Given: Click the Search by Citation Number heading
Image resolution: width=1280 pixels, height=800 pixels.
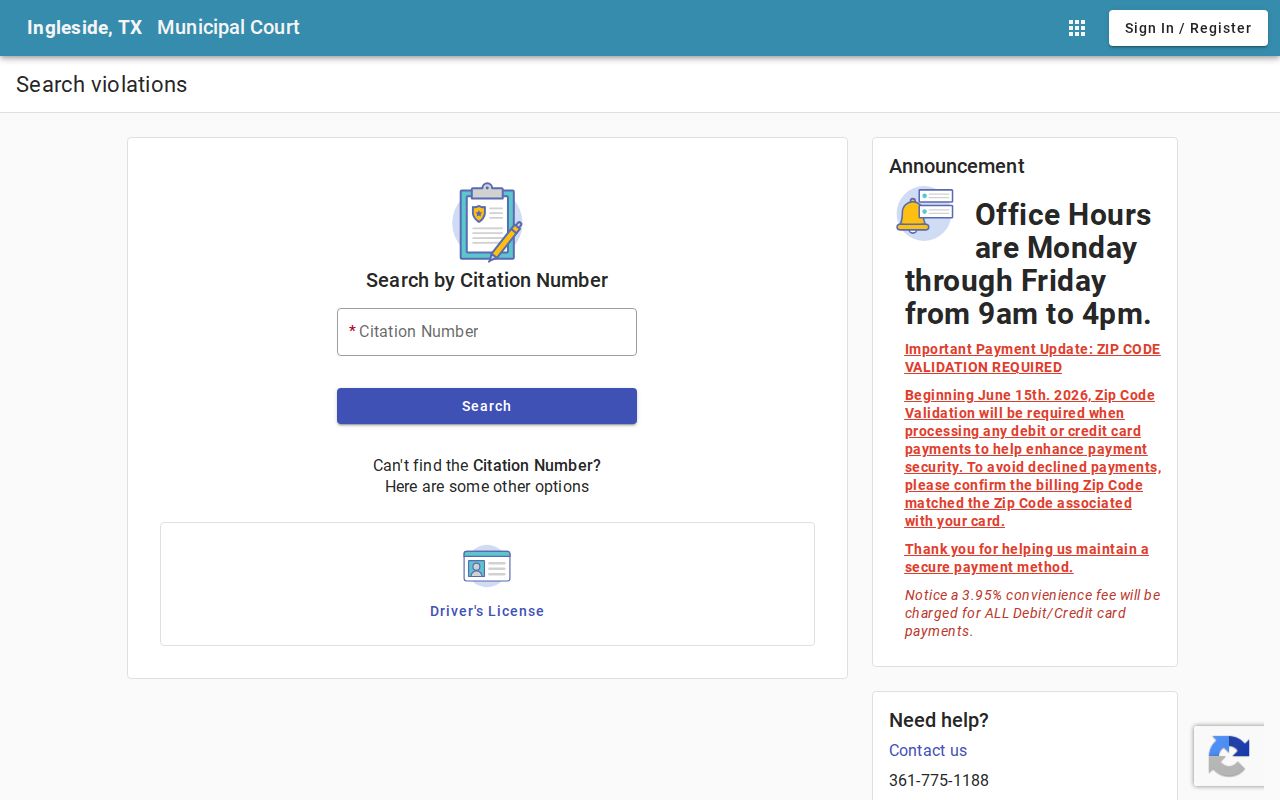Looking at the screenshot, I should click(x=487, y=280).
